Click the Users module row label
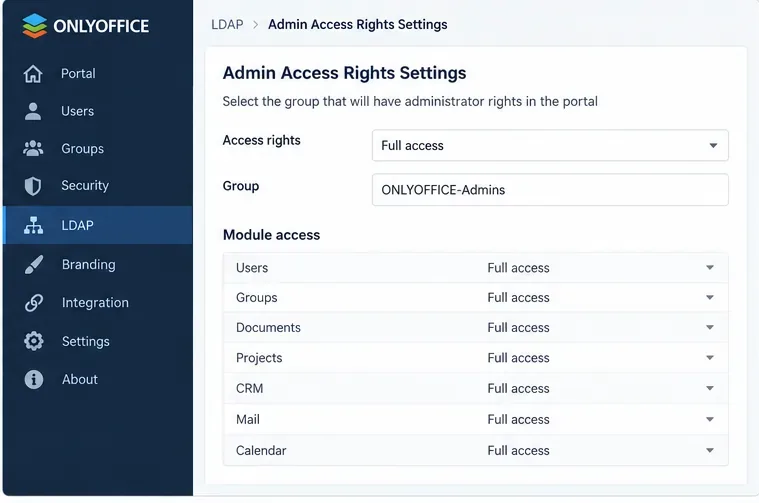 tap(252, 268)
